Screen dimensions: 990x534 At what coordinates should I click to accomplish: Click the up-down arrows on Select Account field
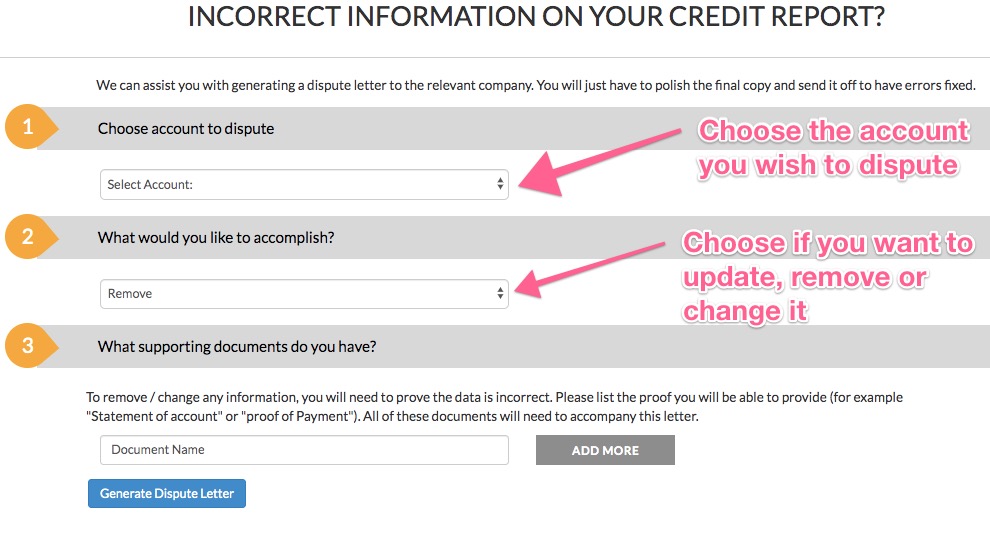(x=500, y=184)
